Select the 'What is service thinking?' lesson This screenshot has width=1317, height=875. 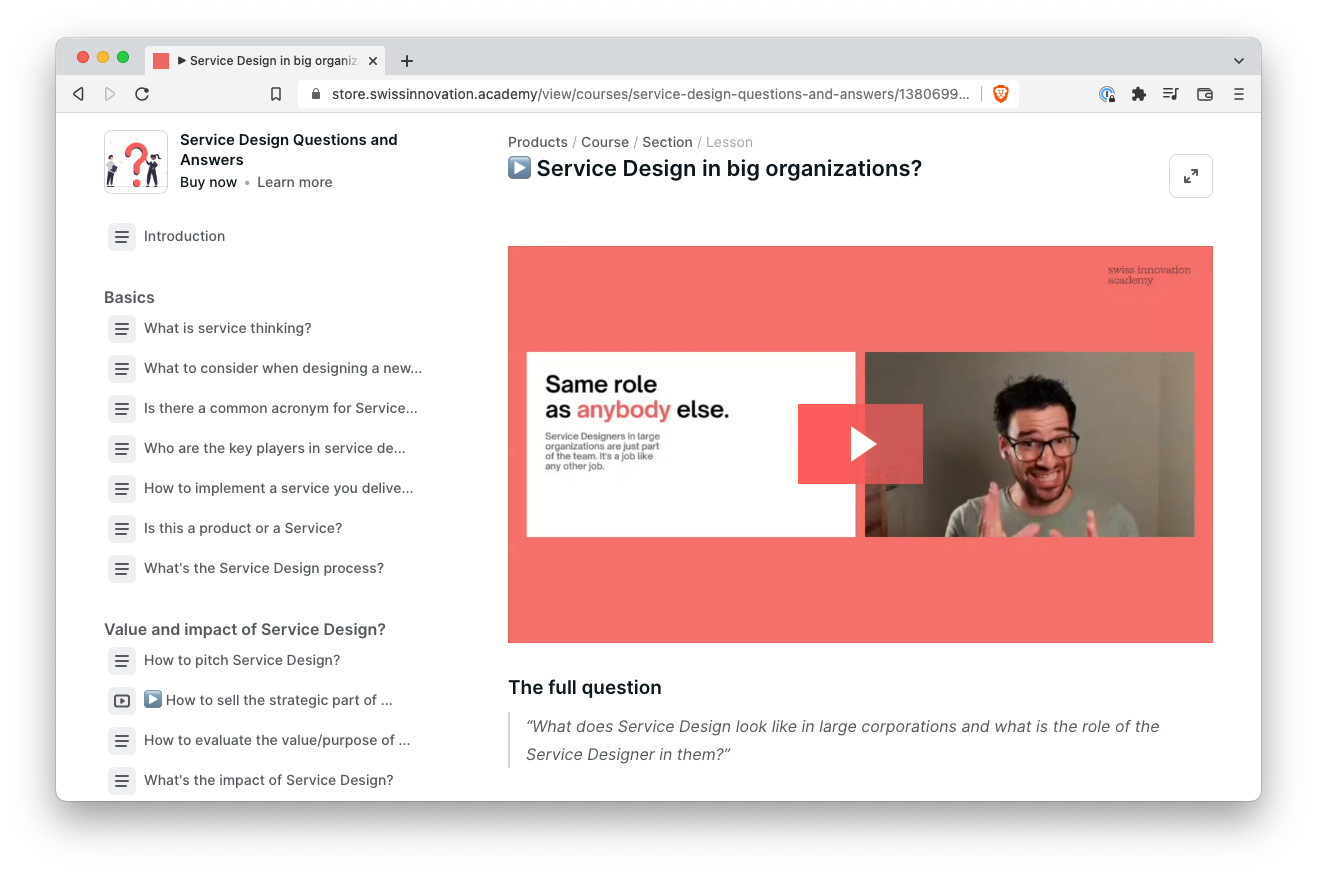pyautogui.click(x=227, y=328)
